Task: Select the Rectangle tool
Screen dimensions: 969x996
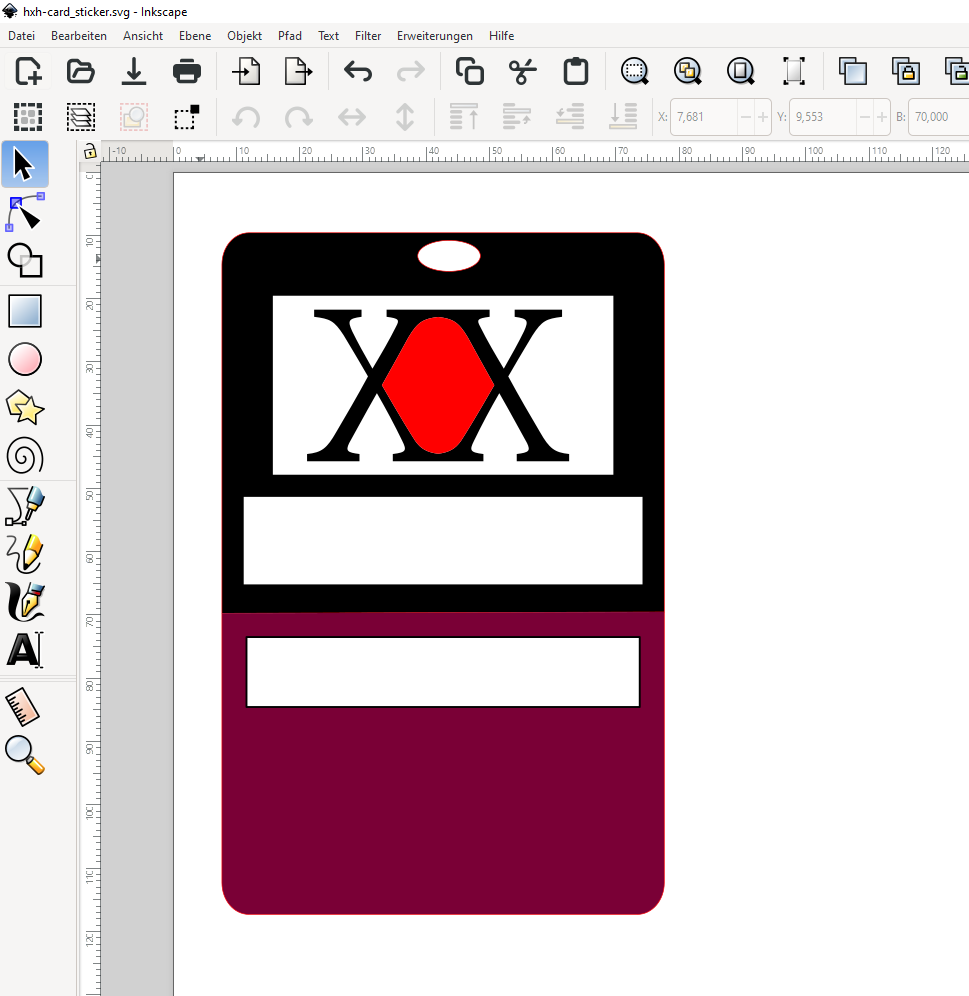Action: point(25,311)
